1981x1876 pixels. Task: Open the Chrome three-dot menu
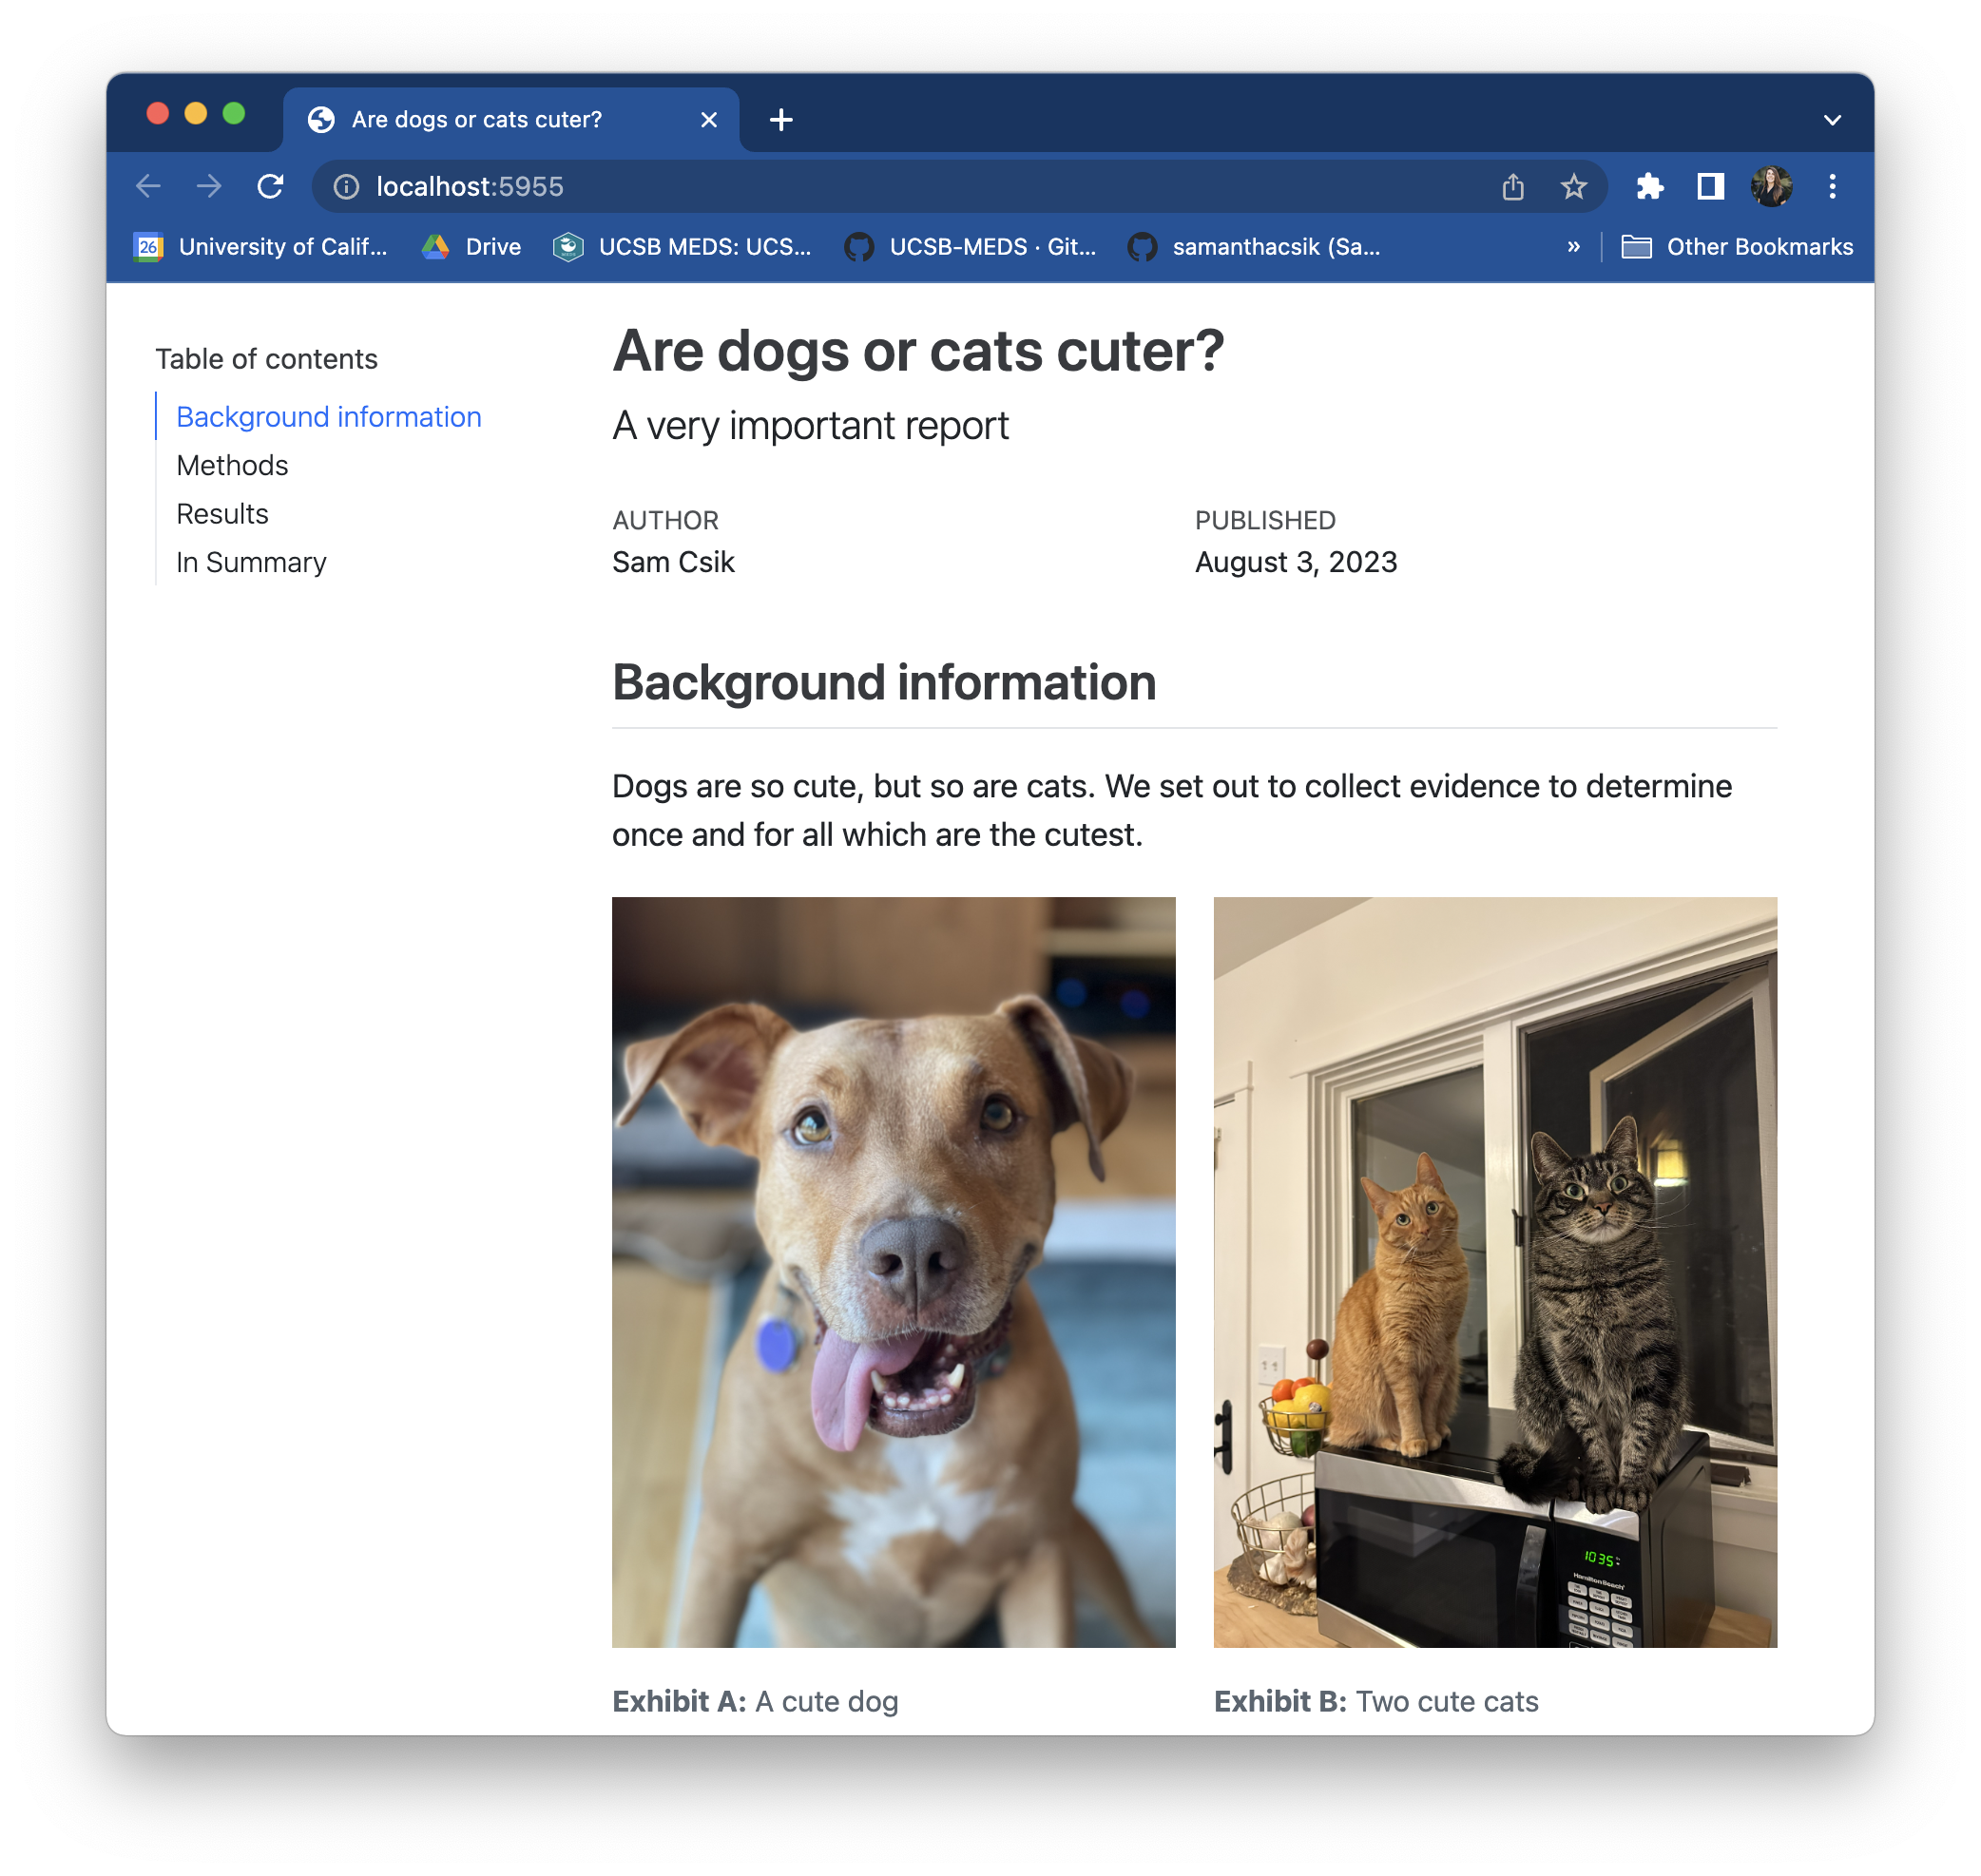click(1832, 187)
